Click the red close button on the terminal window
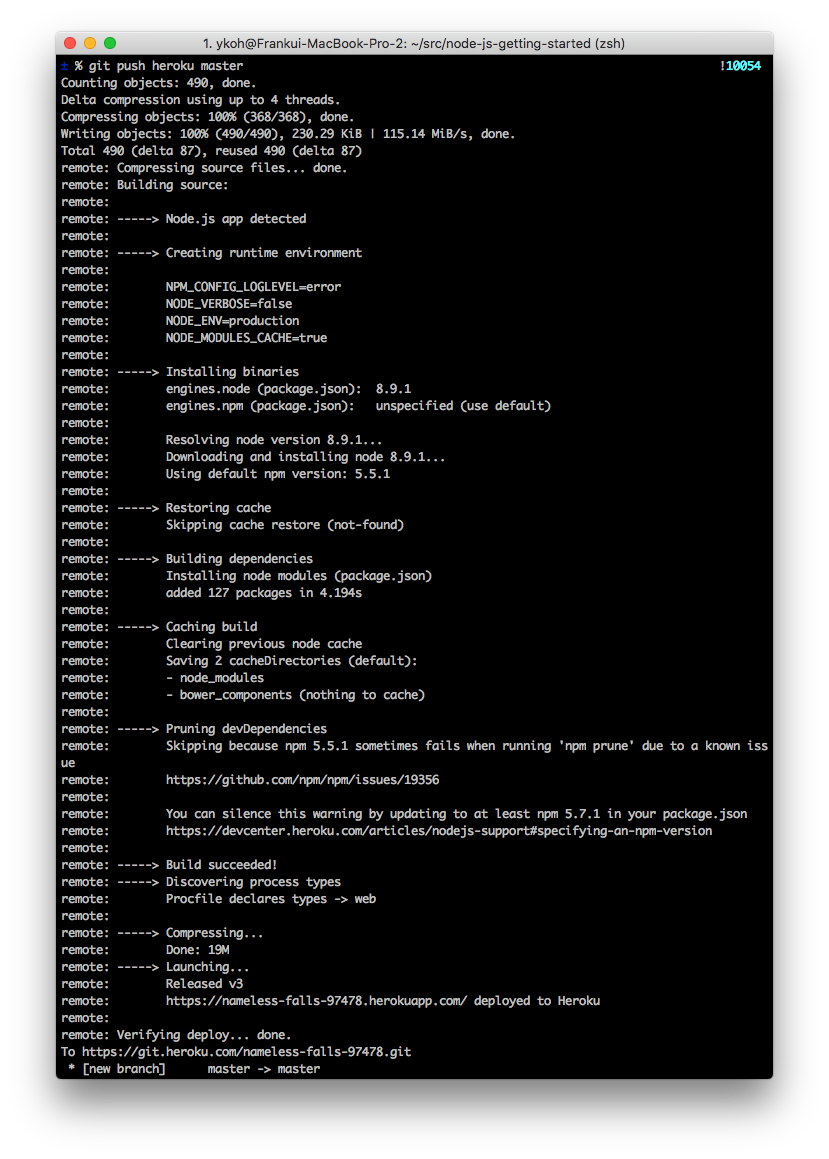The image size is (829, 1159). click(x=68, y=43)
